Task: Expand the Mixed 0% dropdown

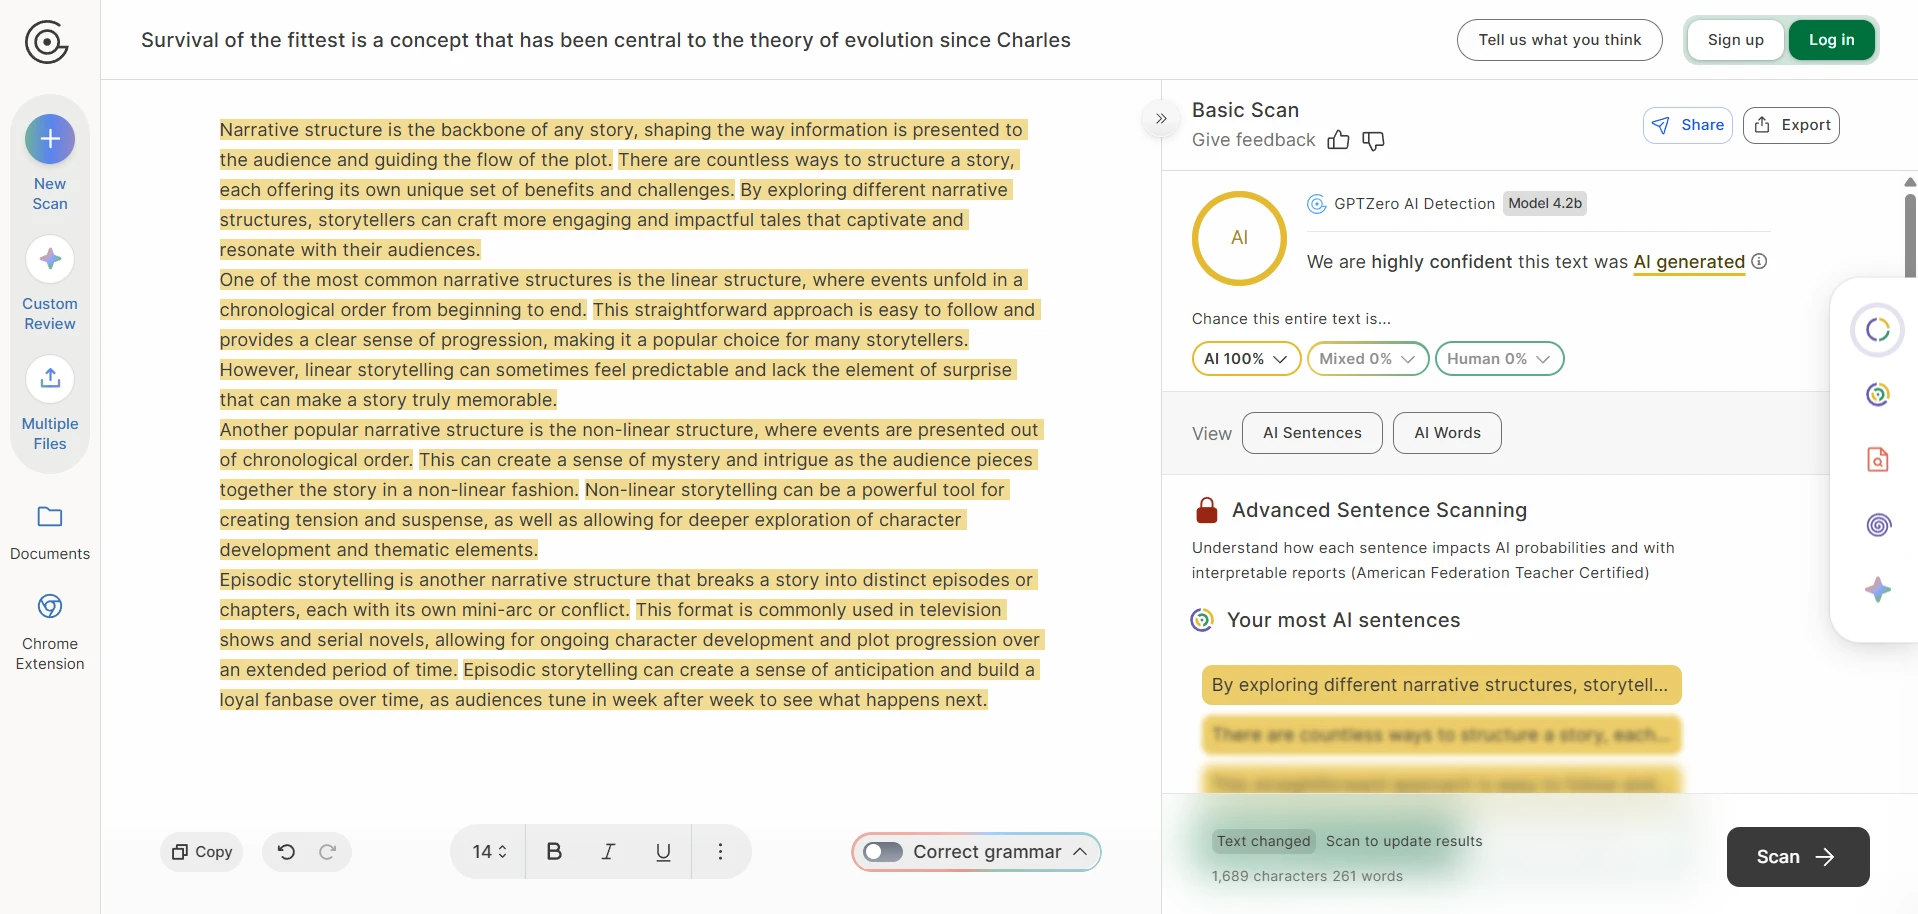Action: pyautogui.click(x=1367, y=359)
